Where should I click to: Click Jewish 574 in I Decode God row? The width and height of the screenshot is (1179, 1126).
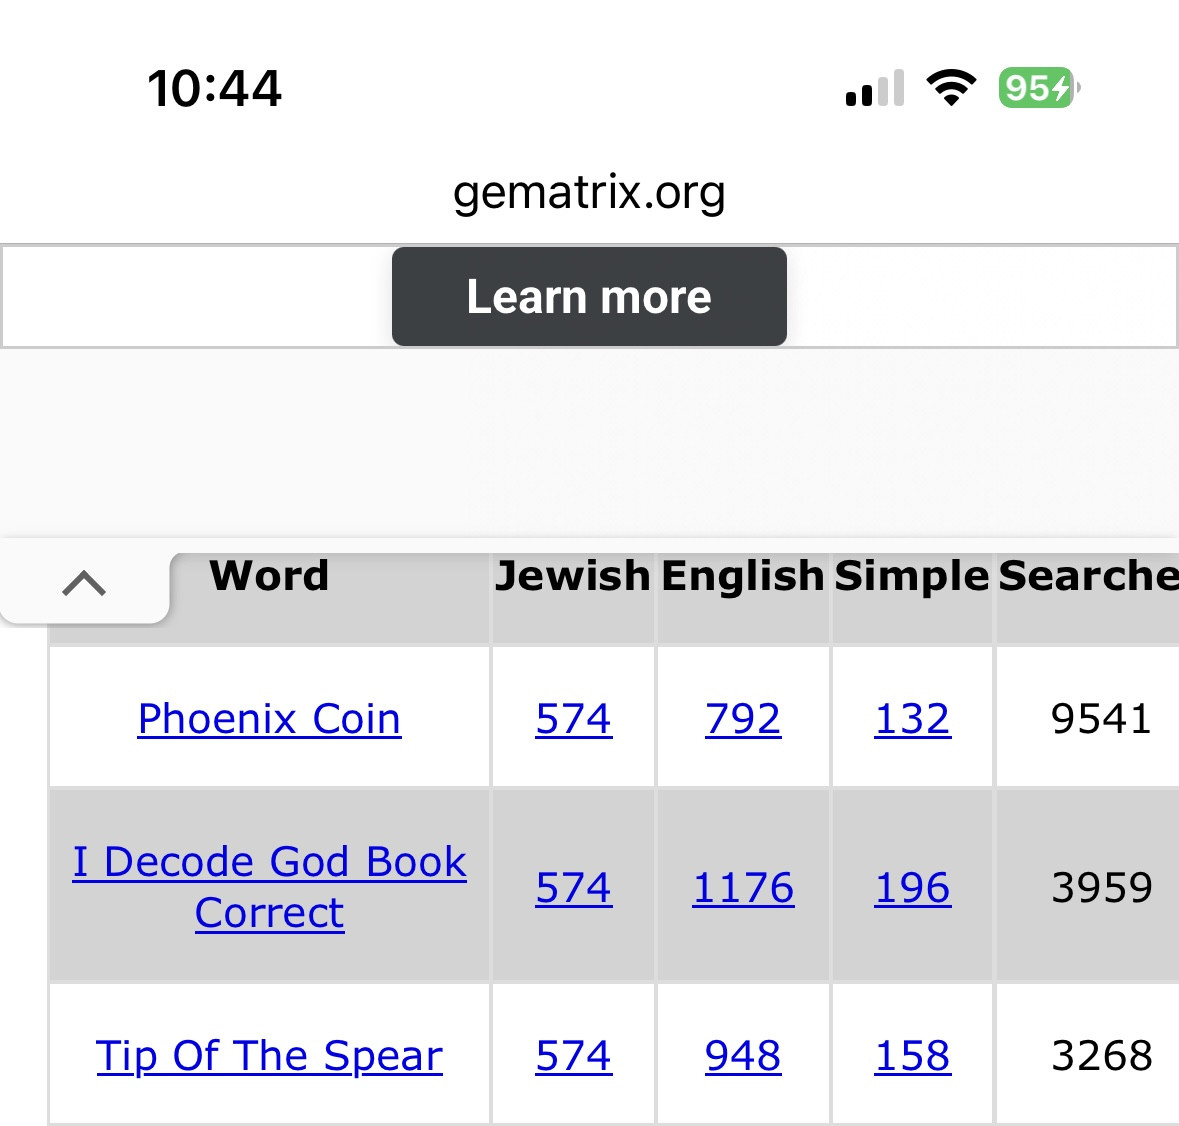[x=573, y=888]
